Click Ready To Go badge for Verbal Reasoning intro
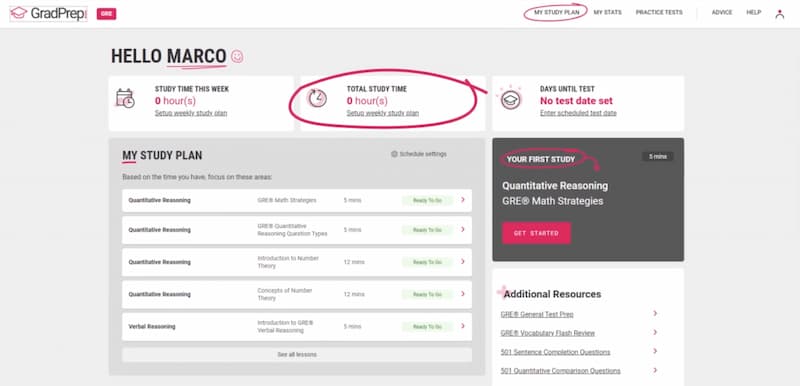The height and width of the screenshot is (386, 800). coord(428,326)
